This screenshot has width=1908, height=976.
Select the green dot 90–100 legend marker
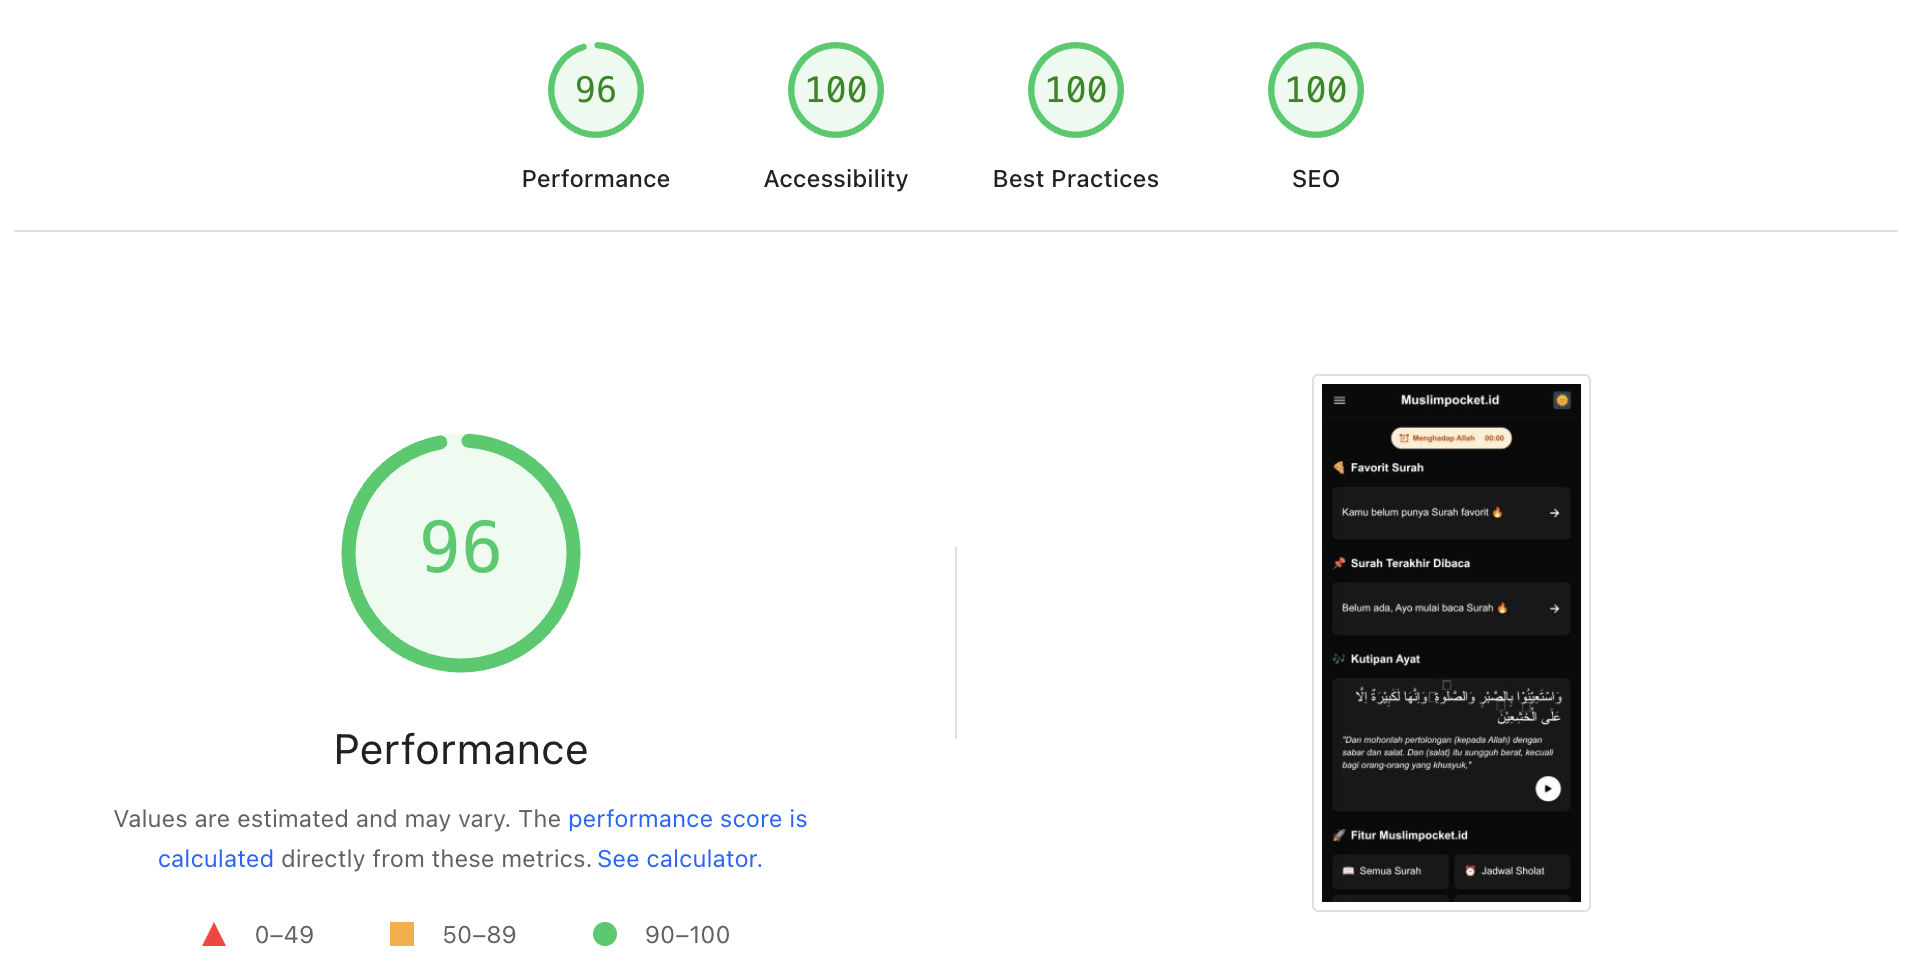605,934
